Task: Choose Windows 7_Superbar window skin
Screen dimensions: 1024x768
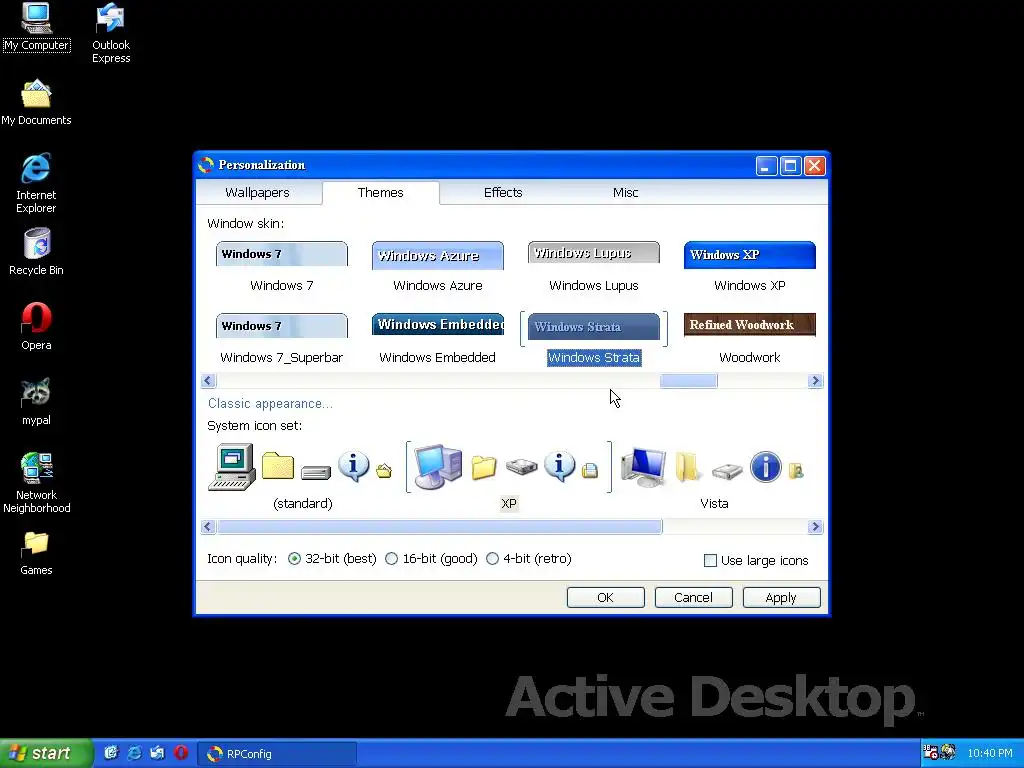Action: coord(281,339)
